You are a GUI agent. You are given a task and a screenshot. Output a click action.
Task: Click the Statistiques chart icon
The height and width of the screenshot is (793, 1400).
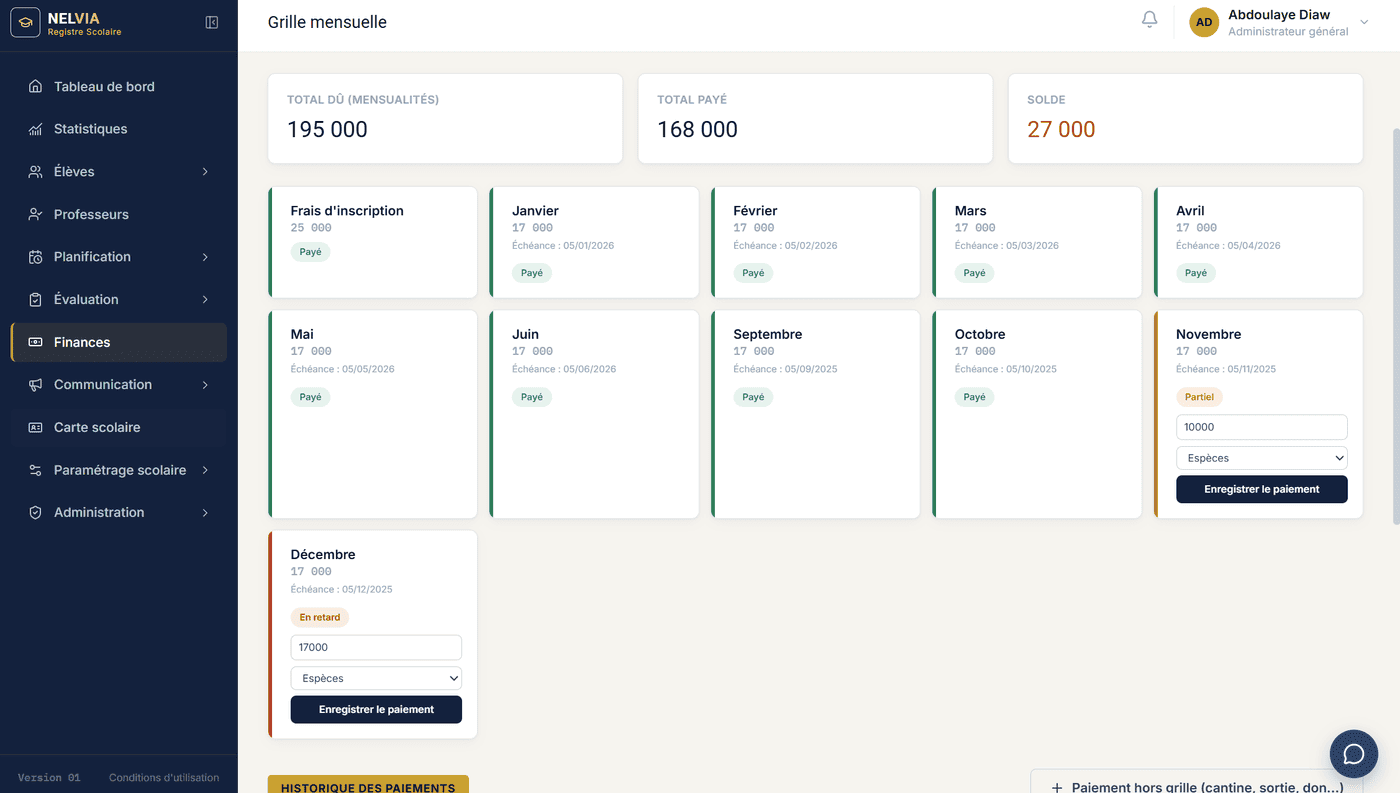(x=35, y=129)
